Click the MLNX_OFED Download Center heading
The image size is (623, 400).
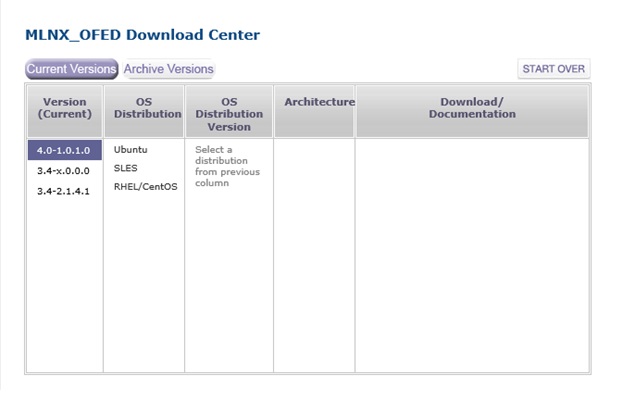pyautogui.click(x=143, y=35)
